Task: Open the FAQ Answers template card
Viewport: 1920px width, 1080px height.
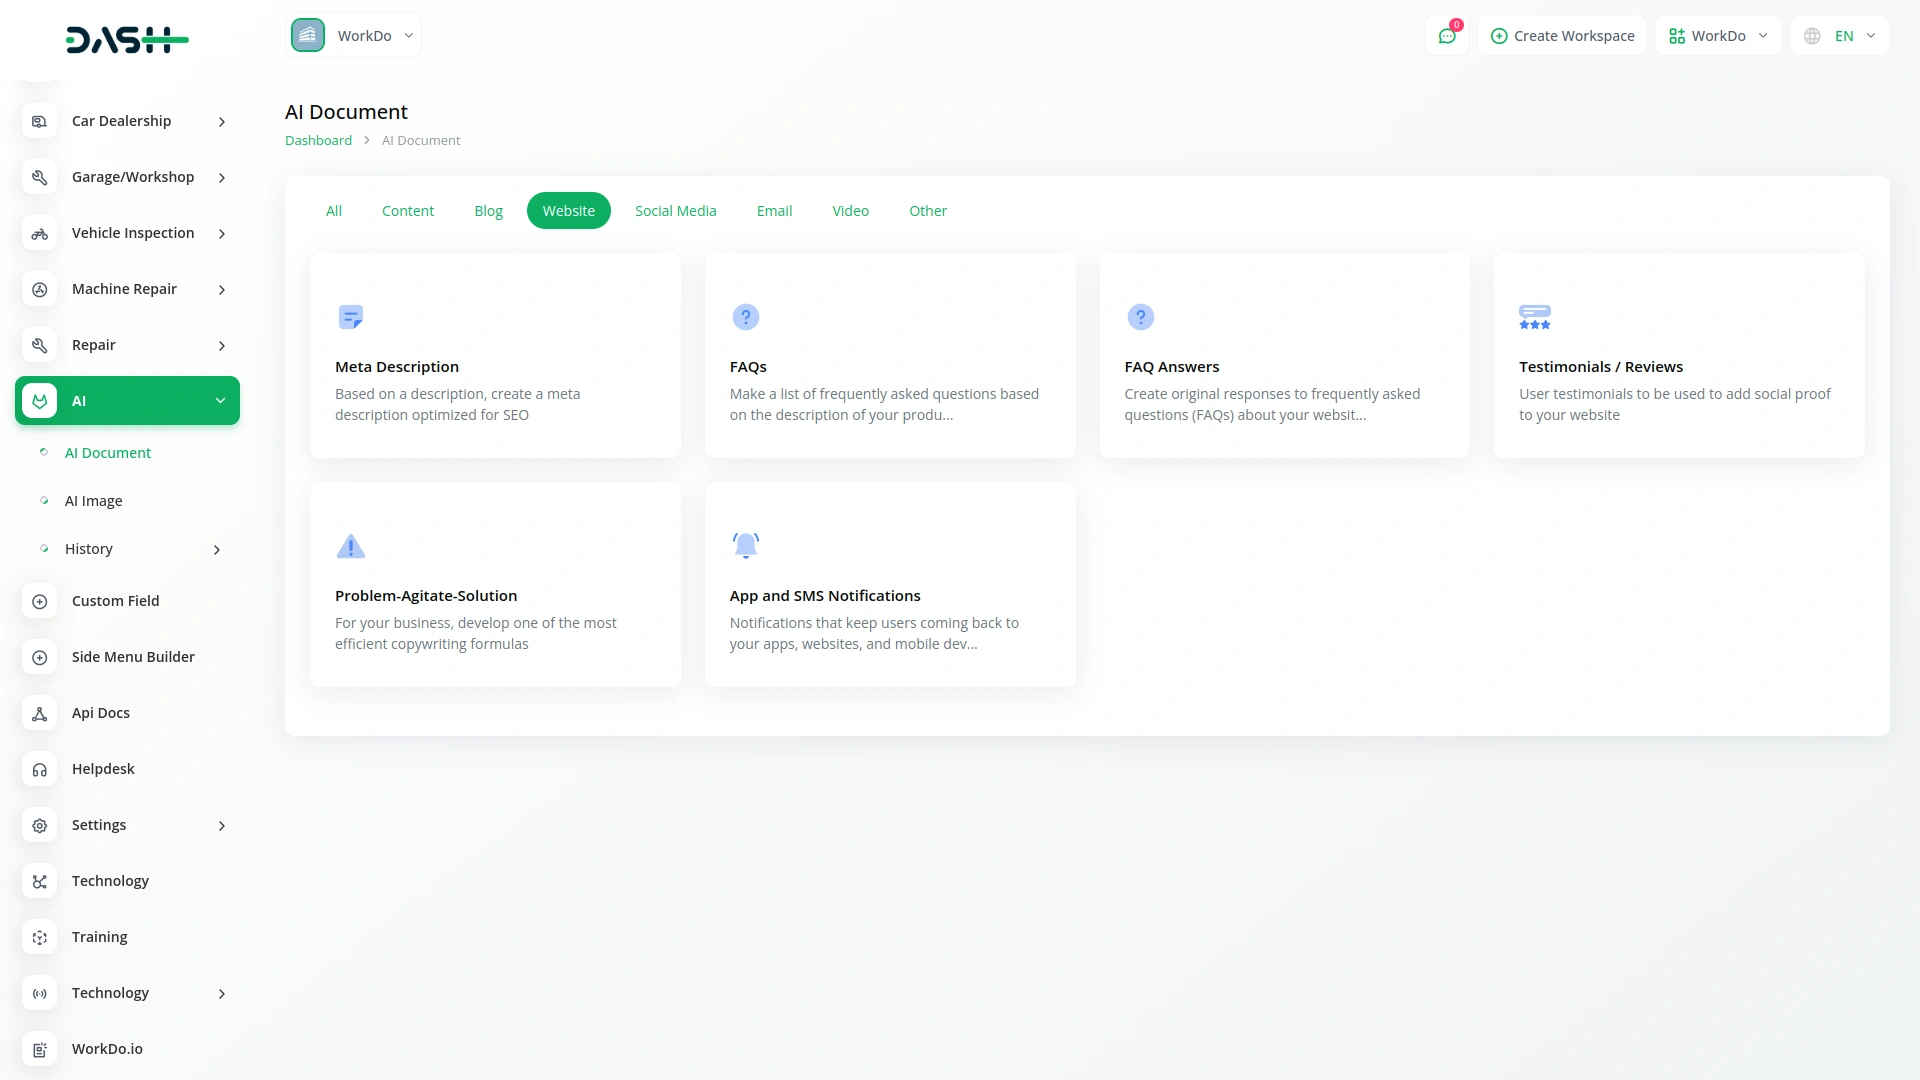Action: pos(1284,356)
